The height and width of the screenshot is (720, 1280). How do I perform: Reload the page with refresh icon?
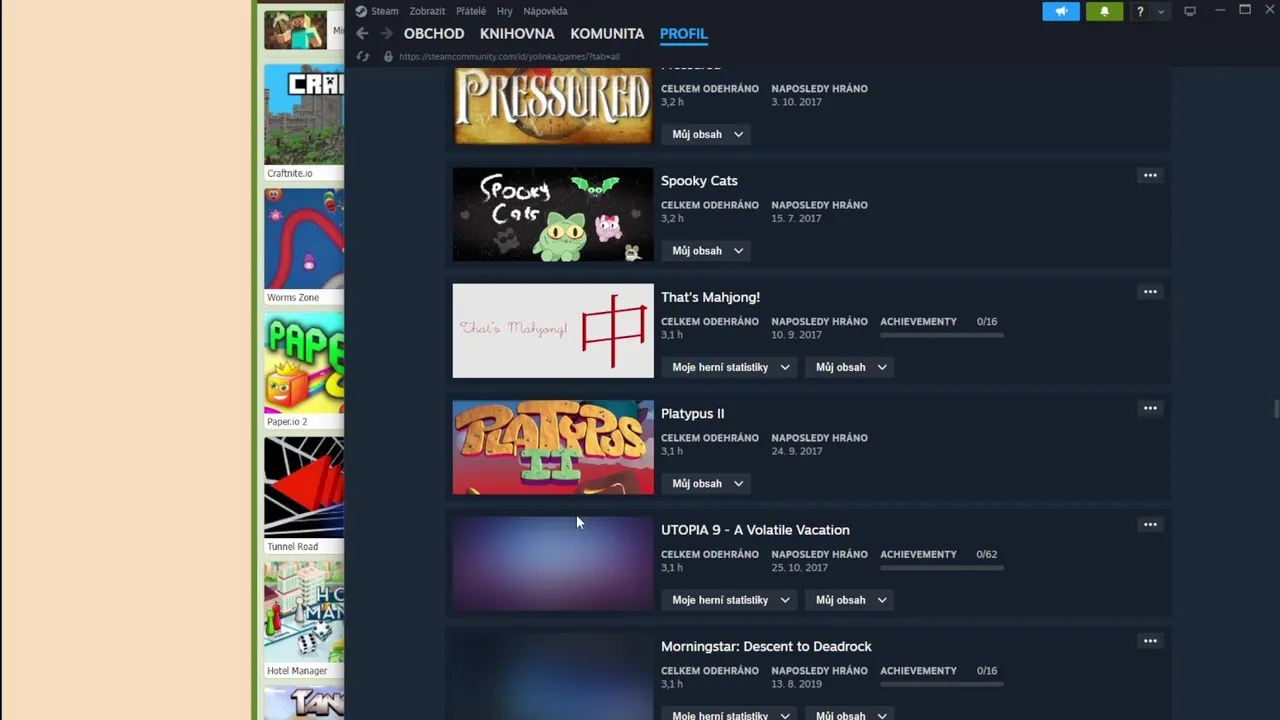pos(363,57)
